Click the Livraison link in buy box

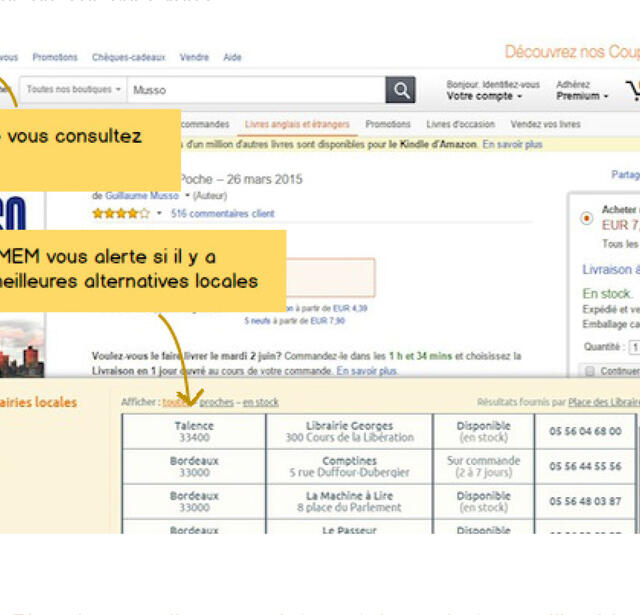click(x=611, y=270)
